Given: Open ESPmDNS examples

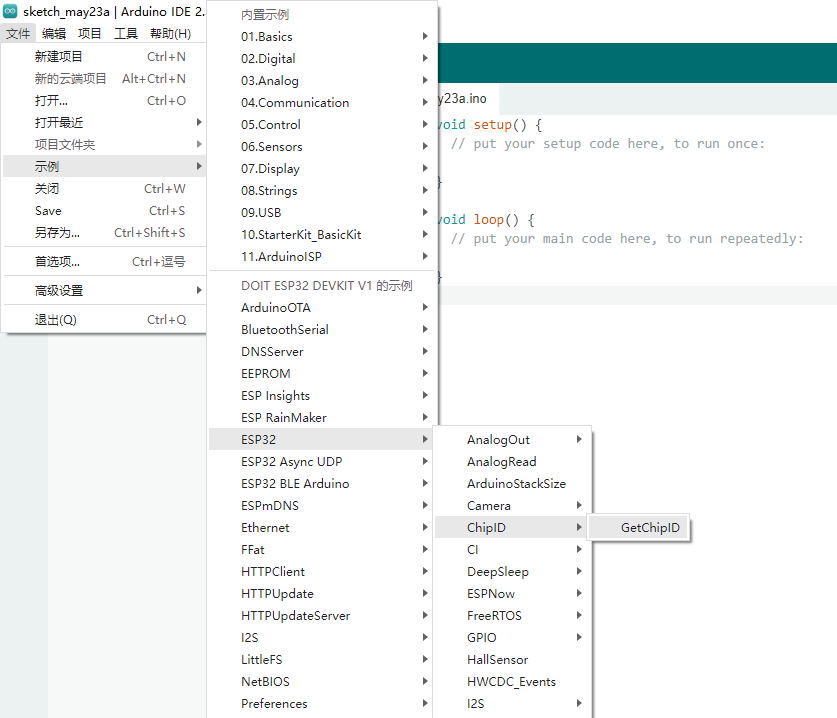Looking at the screenshot, I should [x=322, y=506].
